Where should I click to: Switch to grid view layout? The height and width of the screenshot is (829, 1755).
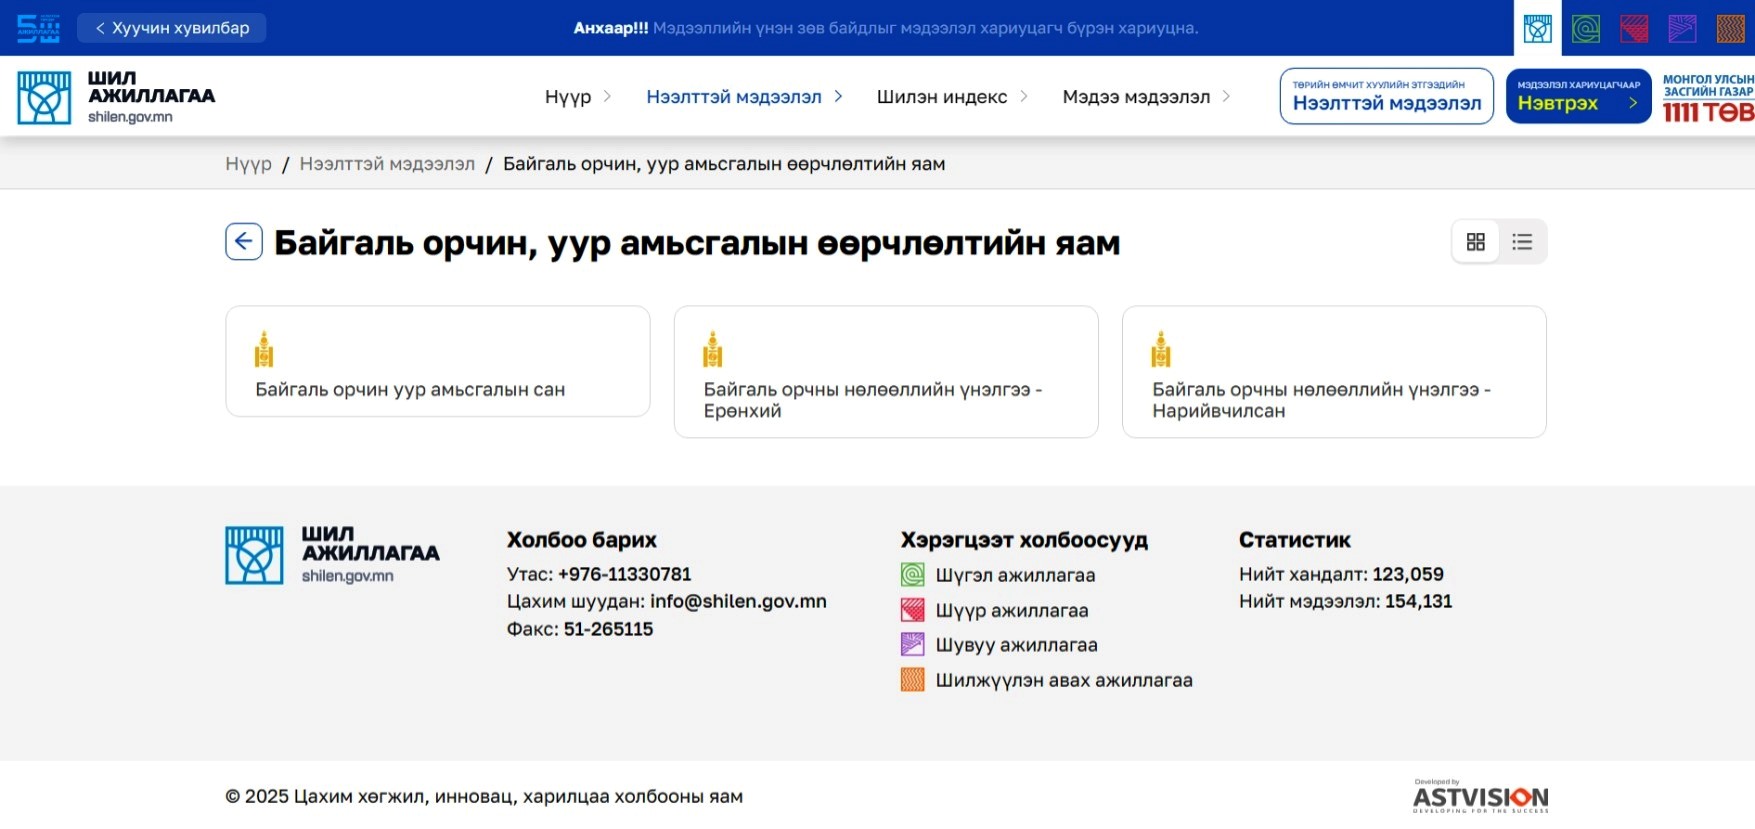(x=1475, y=242)
